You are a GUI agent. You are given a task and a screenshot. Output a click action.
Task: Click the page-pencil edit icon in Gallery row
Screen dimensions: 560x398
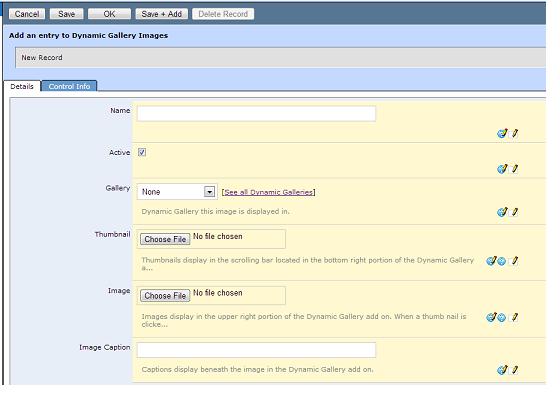pyautogui.click(x=514, y=212)
